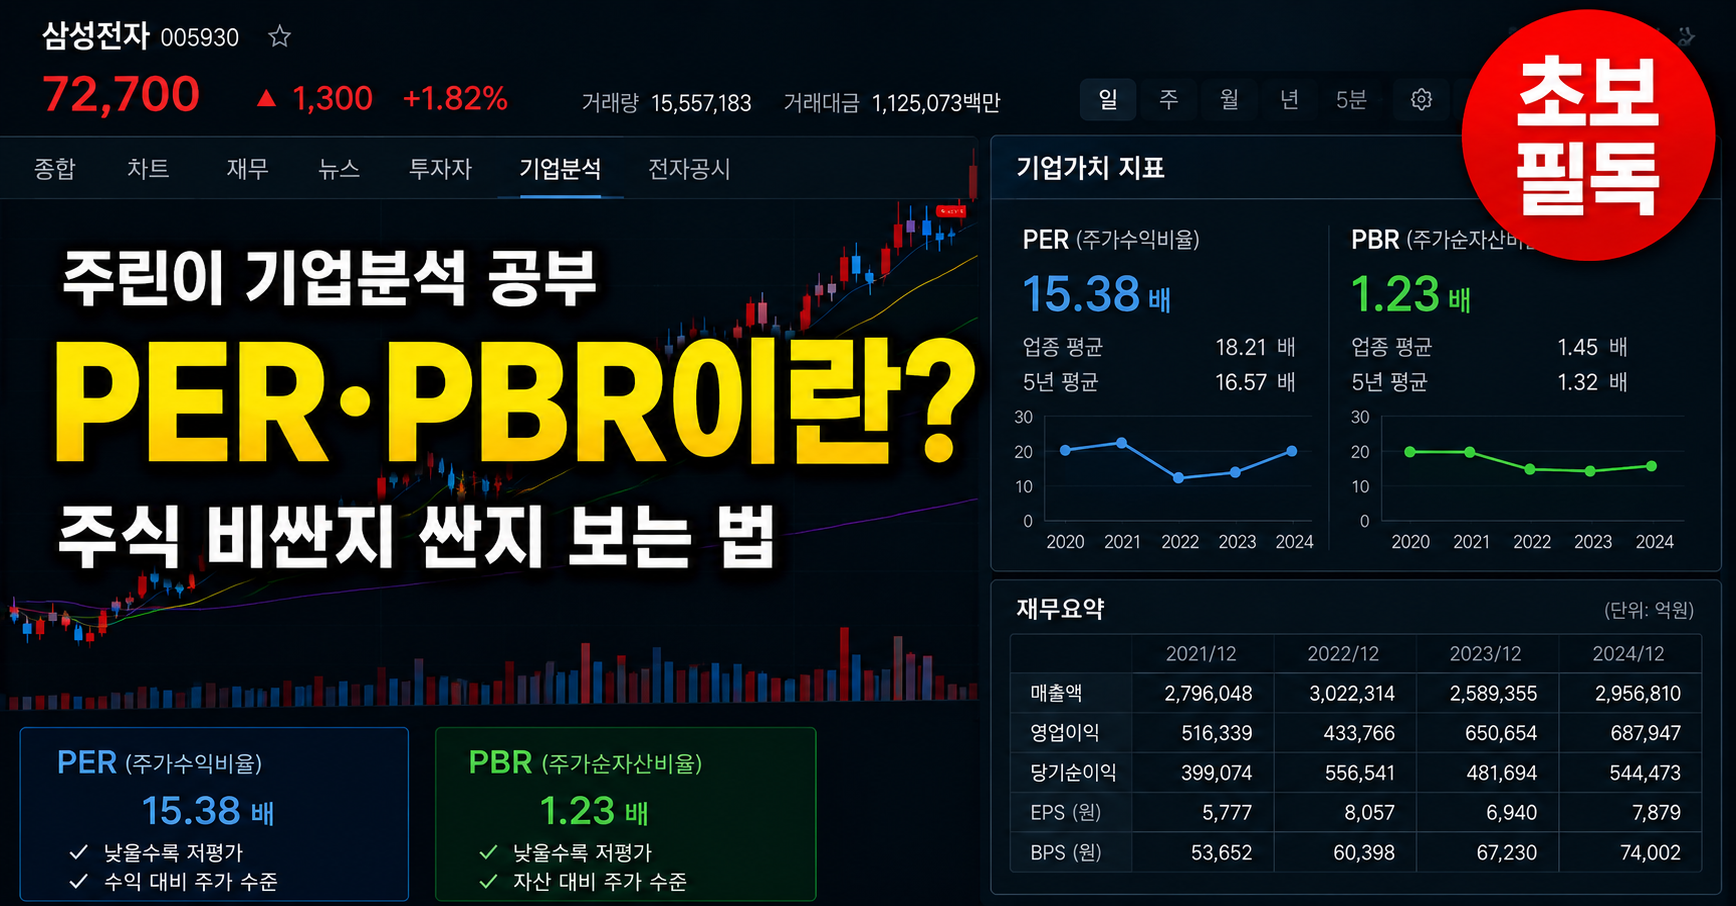This screenshot has width=1736, height=906.
Task: Click the +1.82% change rate
Action: 455,98
